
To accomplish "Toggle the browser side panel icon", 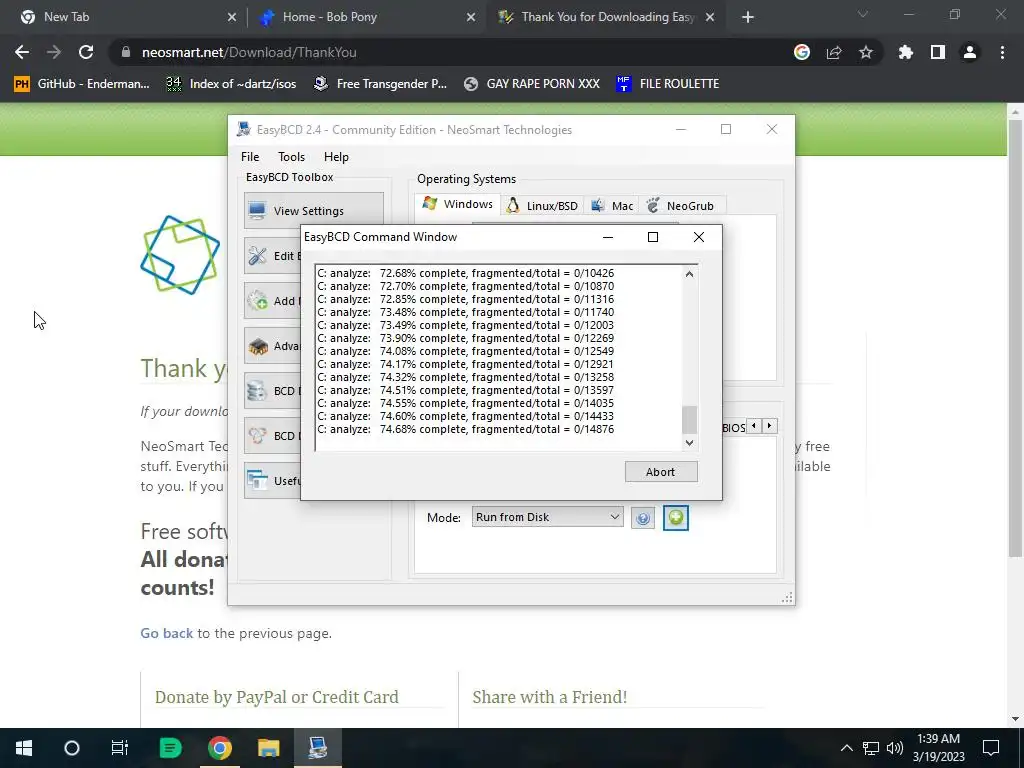I will tap(938, 52).
